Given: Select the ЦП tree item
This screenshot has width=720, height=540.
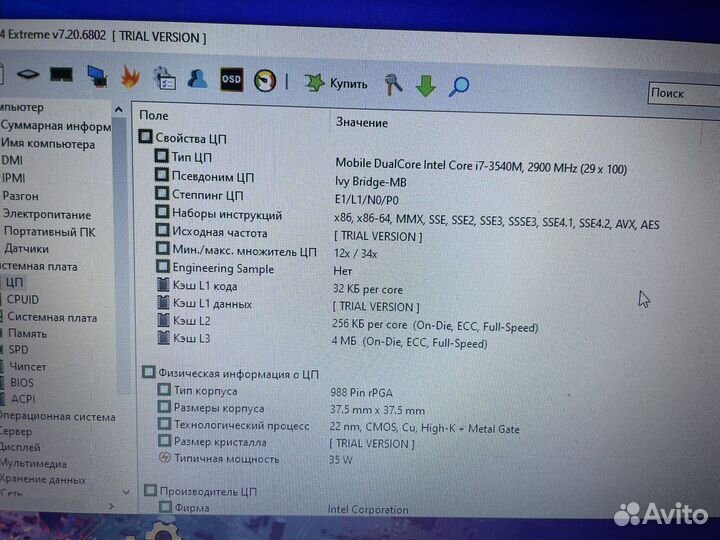Looking at the screenshot, I should coord(14,282).
